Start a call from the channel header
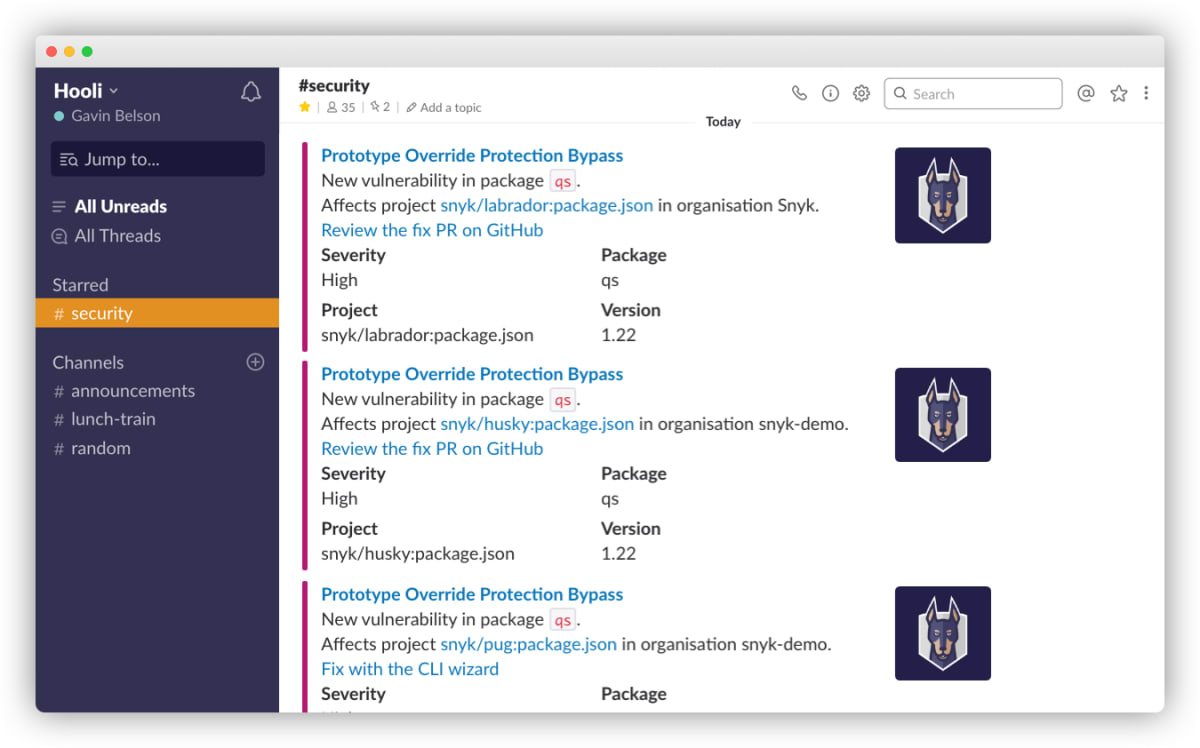The width and height of the screenshot is (1200, 748). (x=798, y=92)
